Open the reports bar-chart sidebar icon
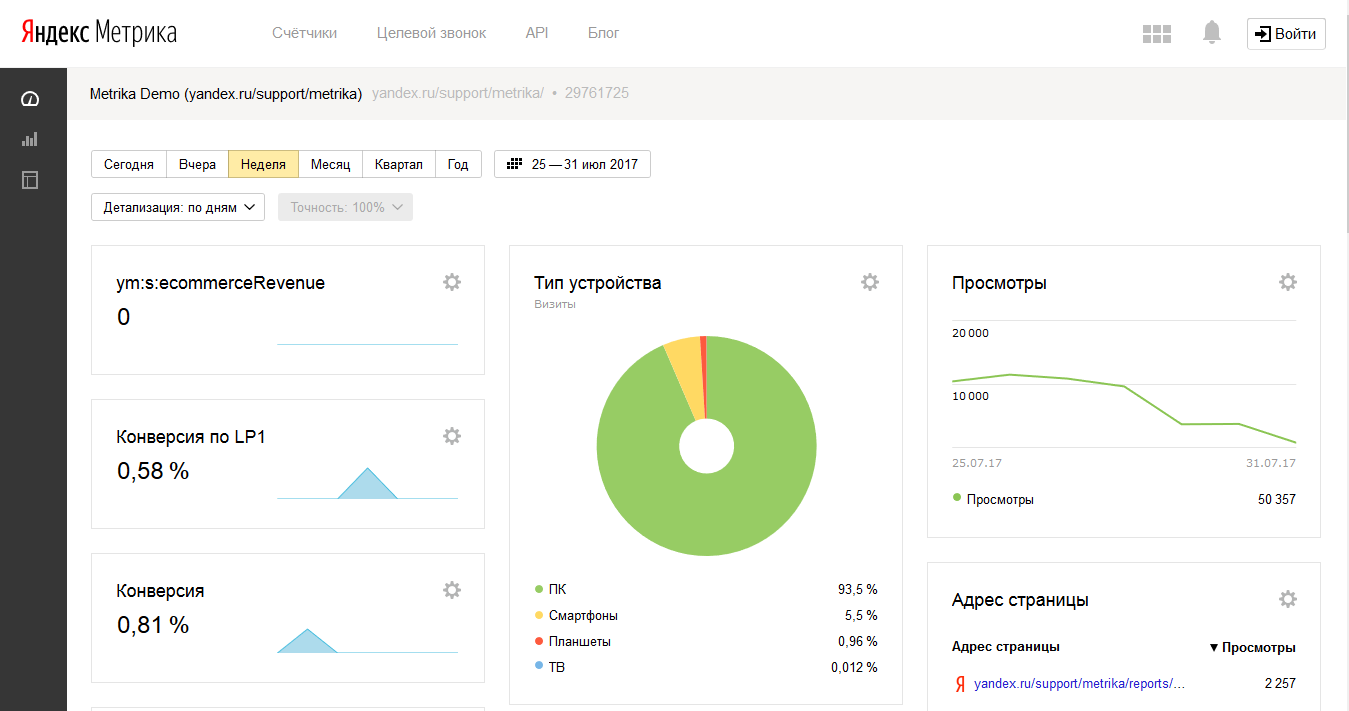Image resolution: width=1349 pixels, height=711 pixels. point(30,139)
